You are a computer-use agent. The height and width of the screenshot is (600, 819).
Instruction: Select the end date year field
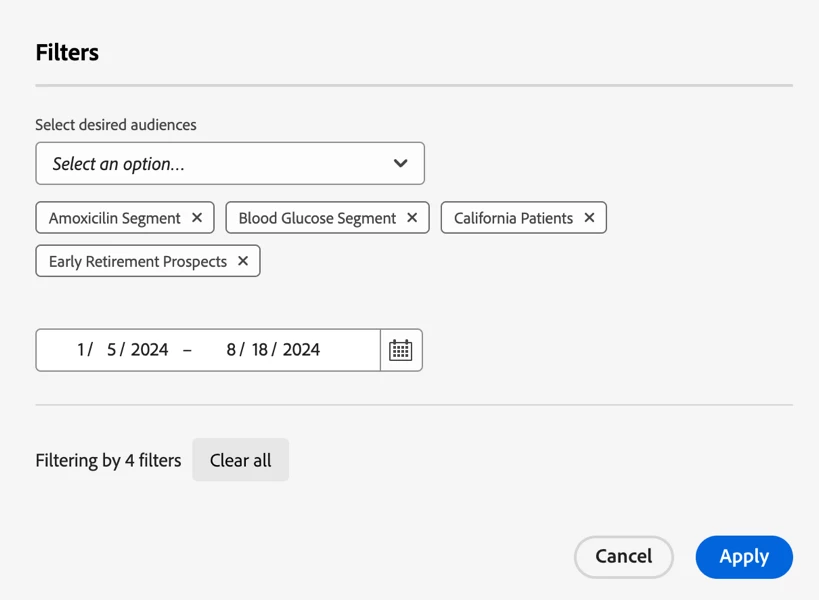click(x=301, y=350)
